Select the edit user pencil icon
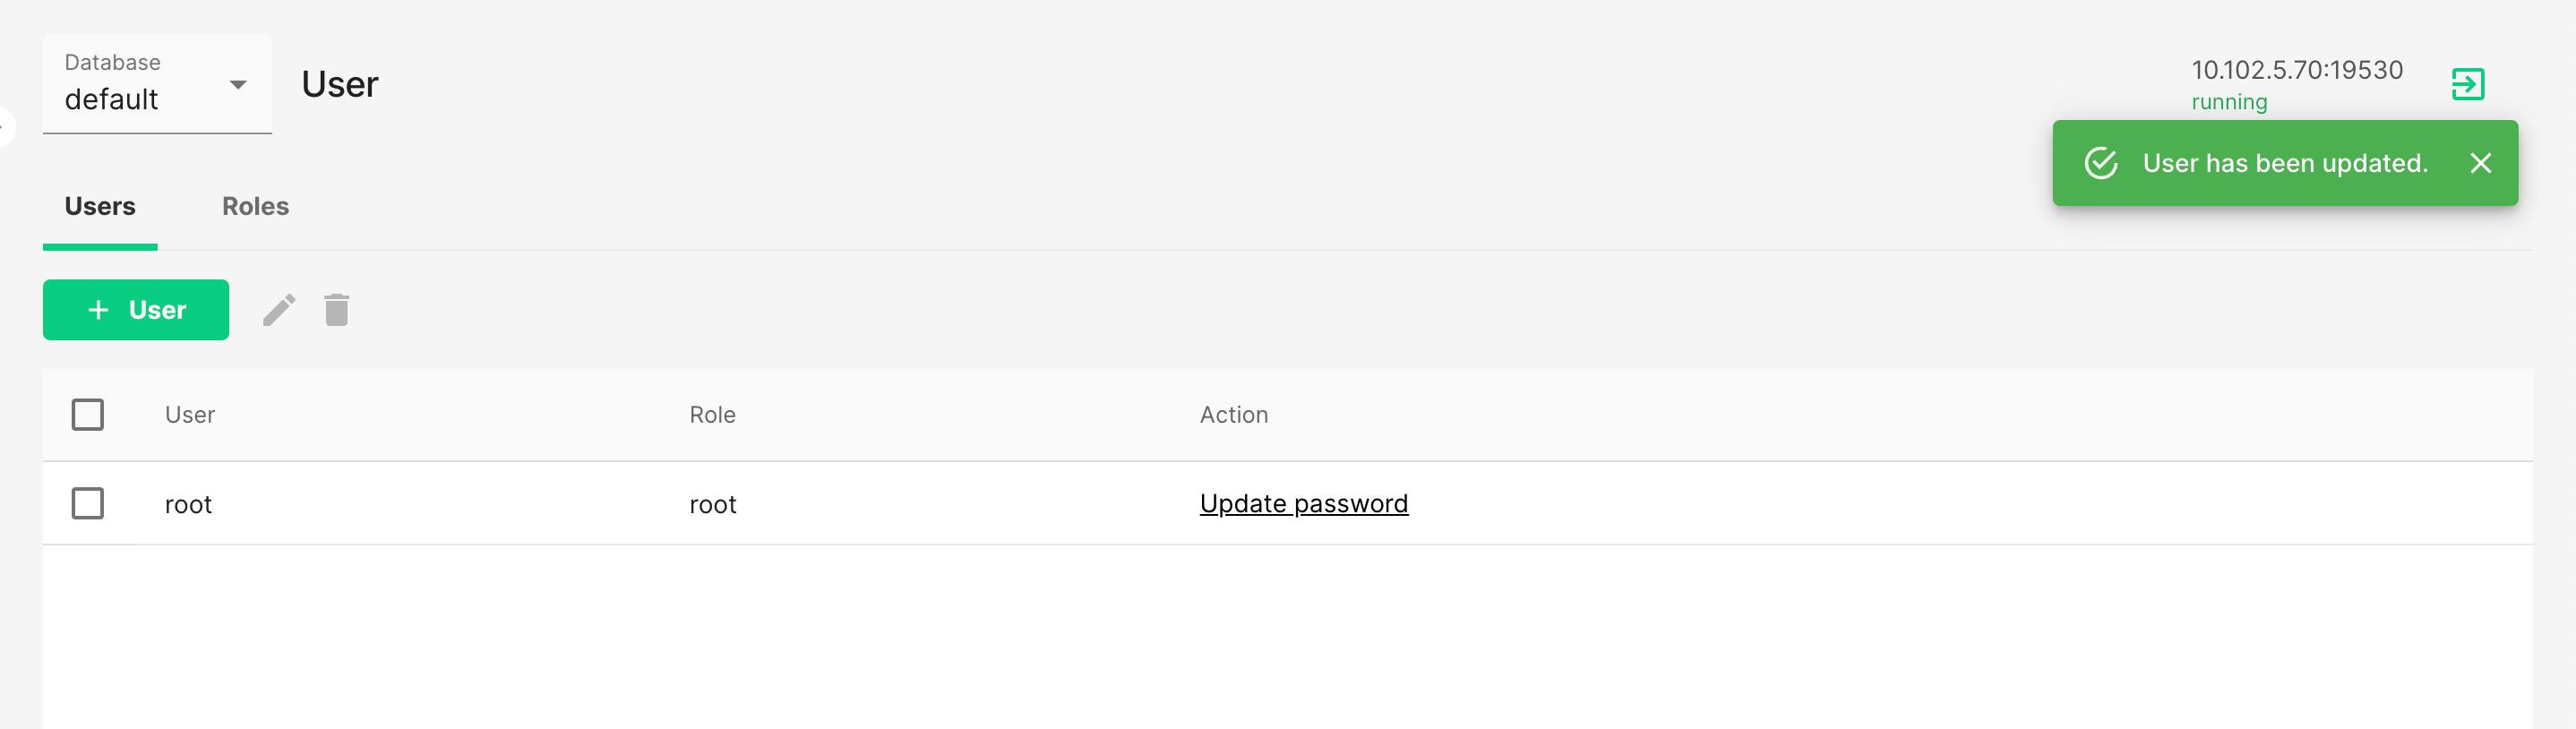 point(279,310)
